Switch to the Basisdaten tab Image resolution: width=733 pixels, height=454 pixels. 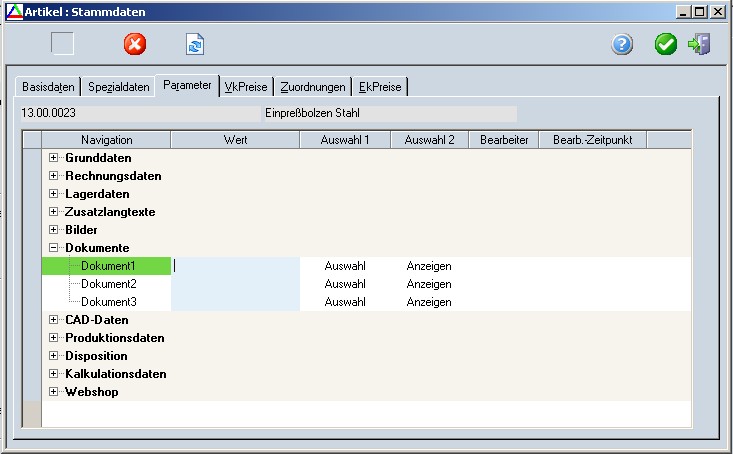[x=48, y=87]
